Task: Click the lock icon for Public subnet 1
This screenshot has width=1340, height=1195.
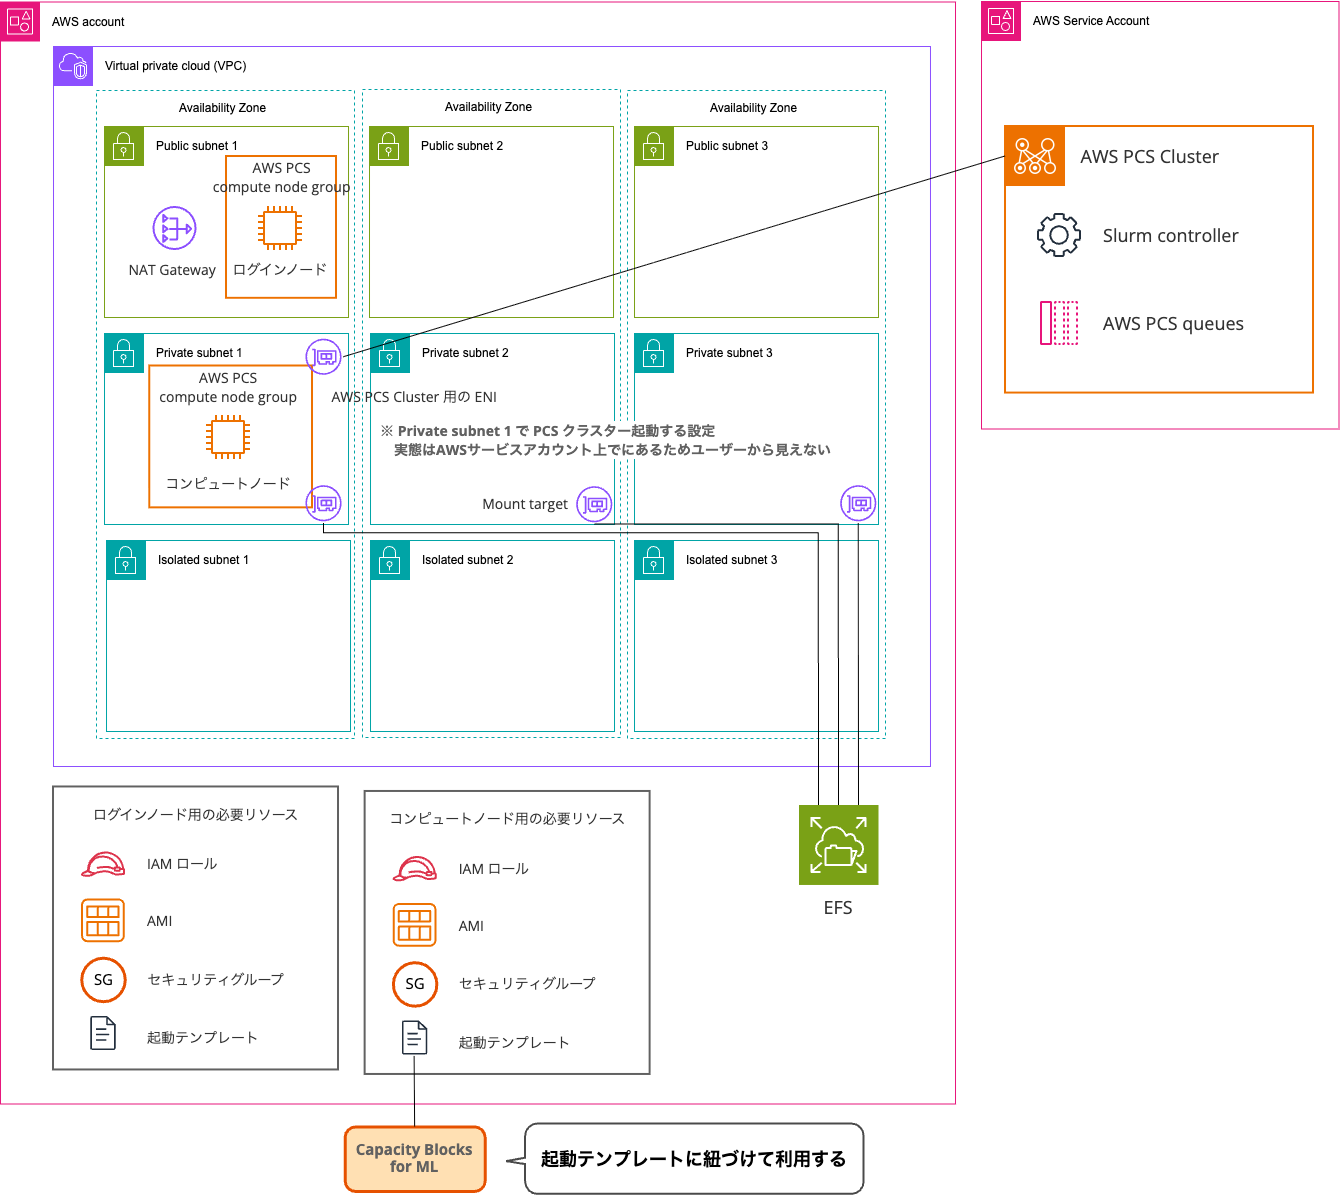Action: point(124,146)
